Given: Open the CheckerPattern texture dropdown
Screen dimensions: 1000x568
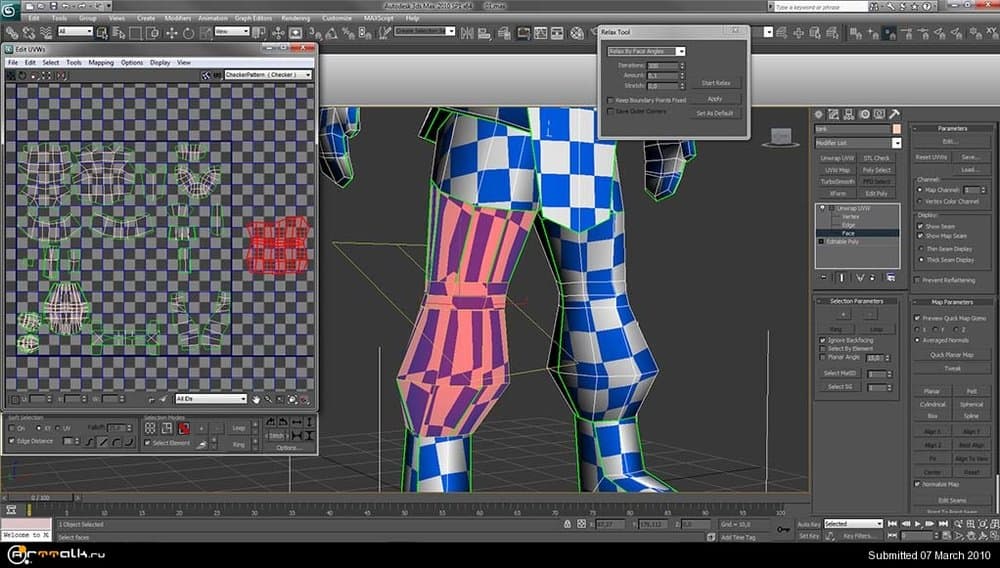Looking at the screenshot, I should (x=267, y=75).
